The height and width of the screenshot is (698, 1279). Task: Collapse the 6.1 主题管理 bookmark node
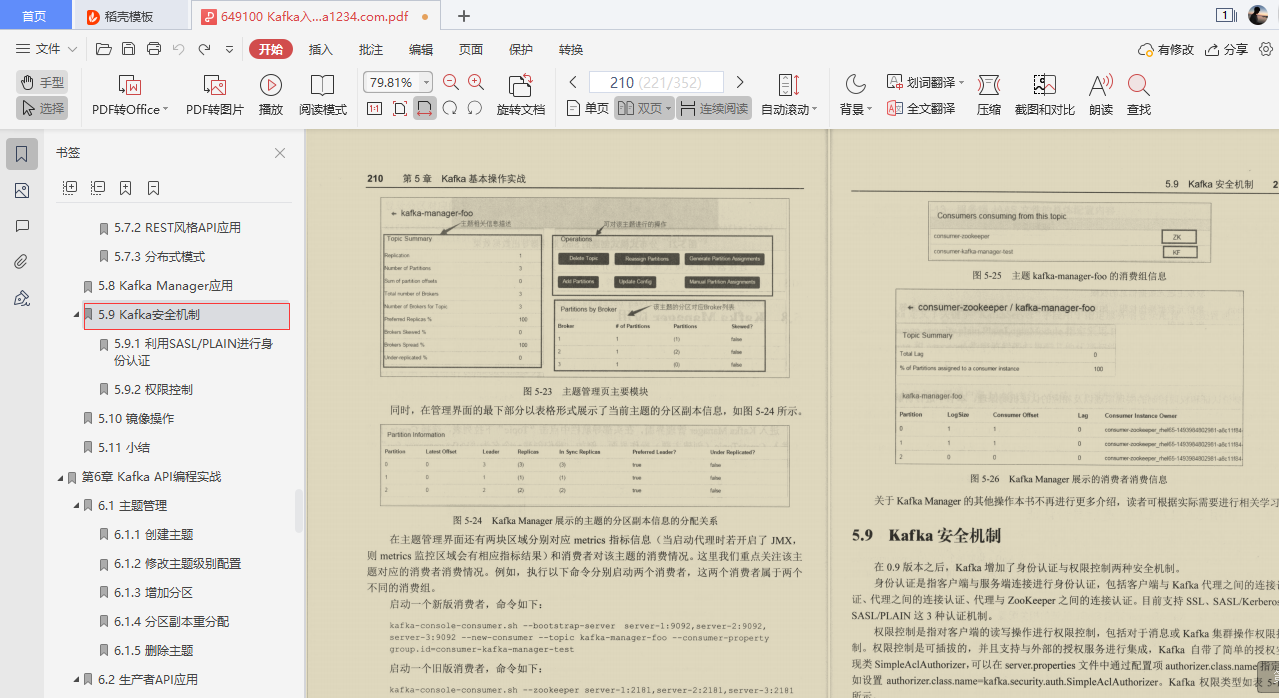point(75,505)
